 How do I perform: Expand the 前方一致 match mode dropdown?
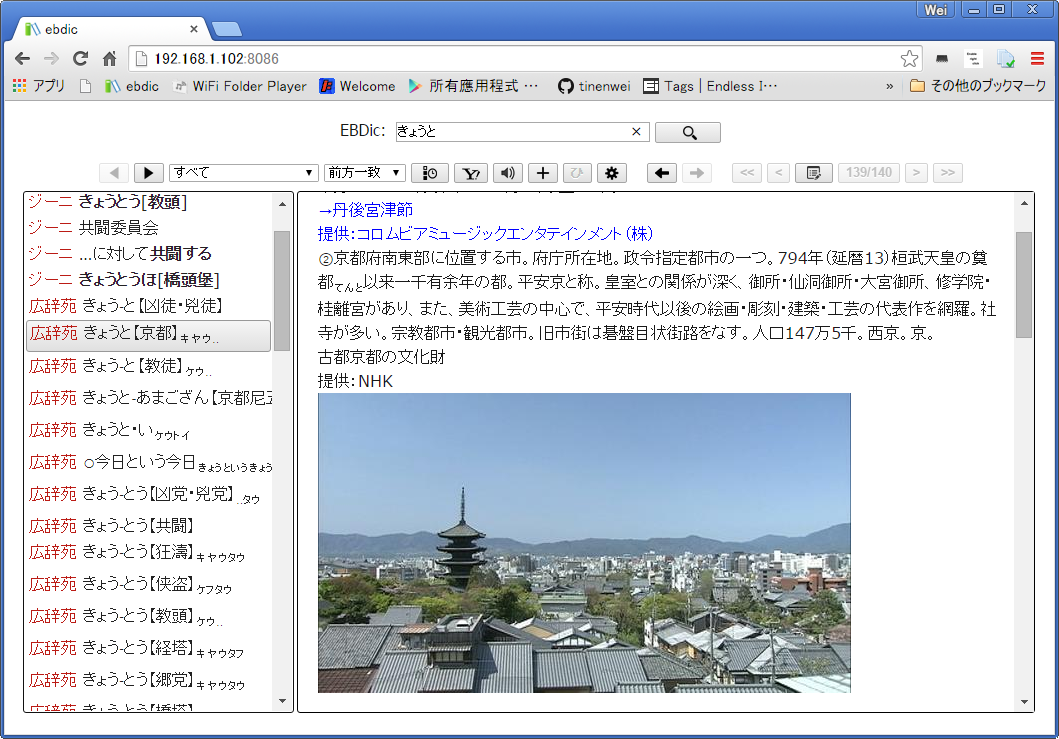[364, 173]
